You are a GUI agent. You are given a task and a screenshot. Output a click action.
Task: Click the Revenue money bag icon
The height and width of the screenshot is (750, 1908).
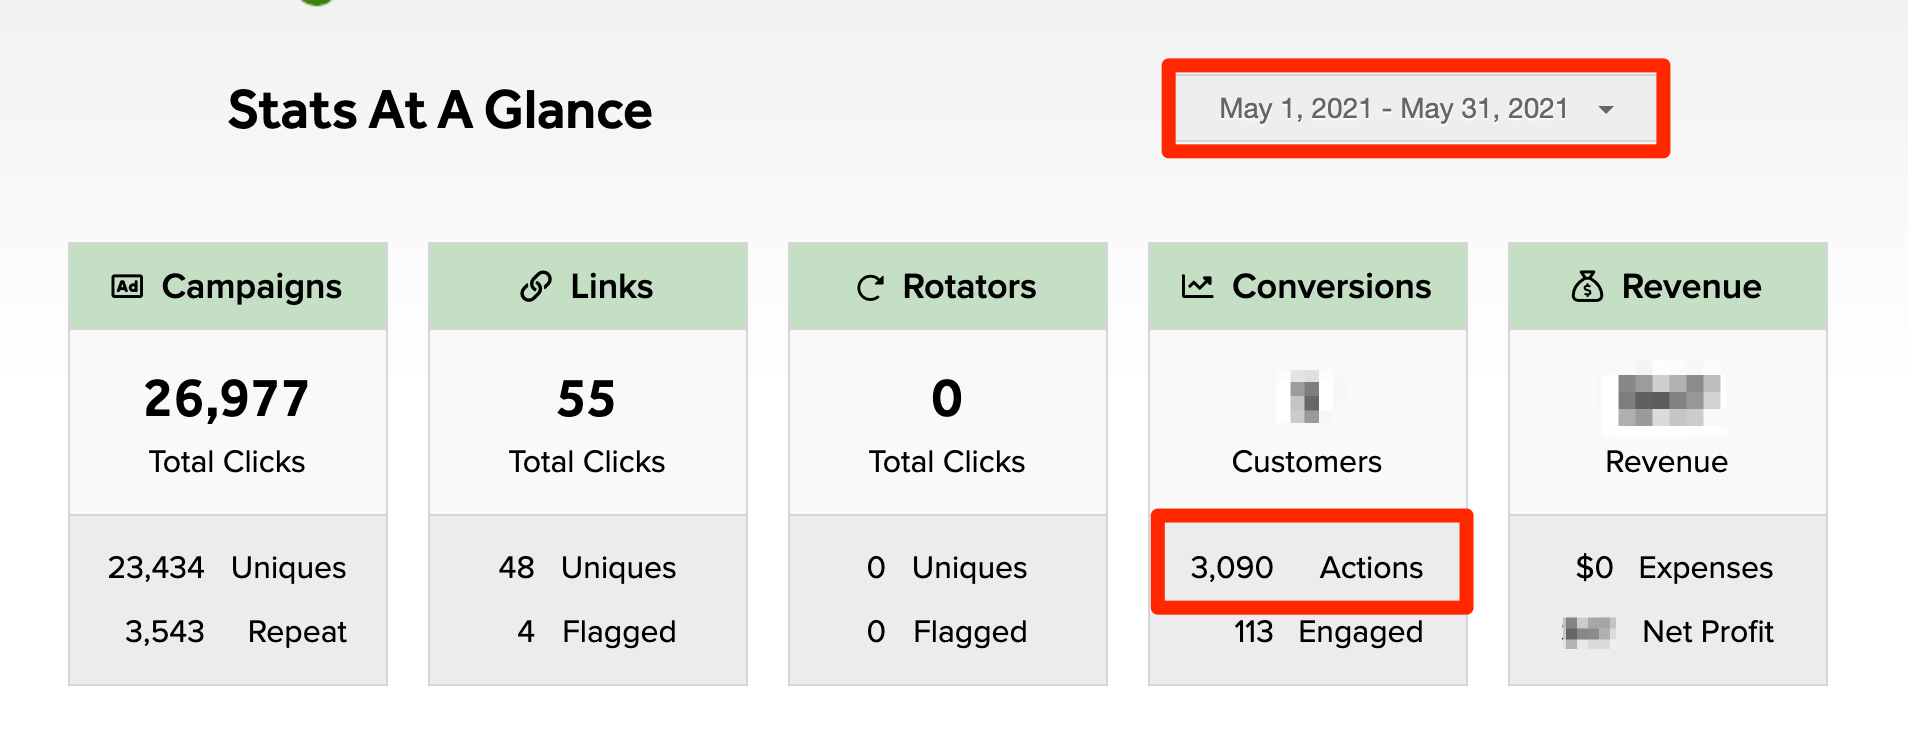[1587, 287]
